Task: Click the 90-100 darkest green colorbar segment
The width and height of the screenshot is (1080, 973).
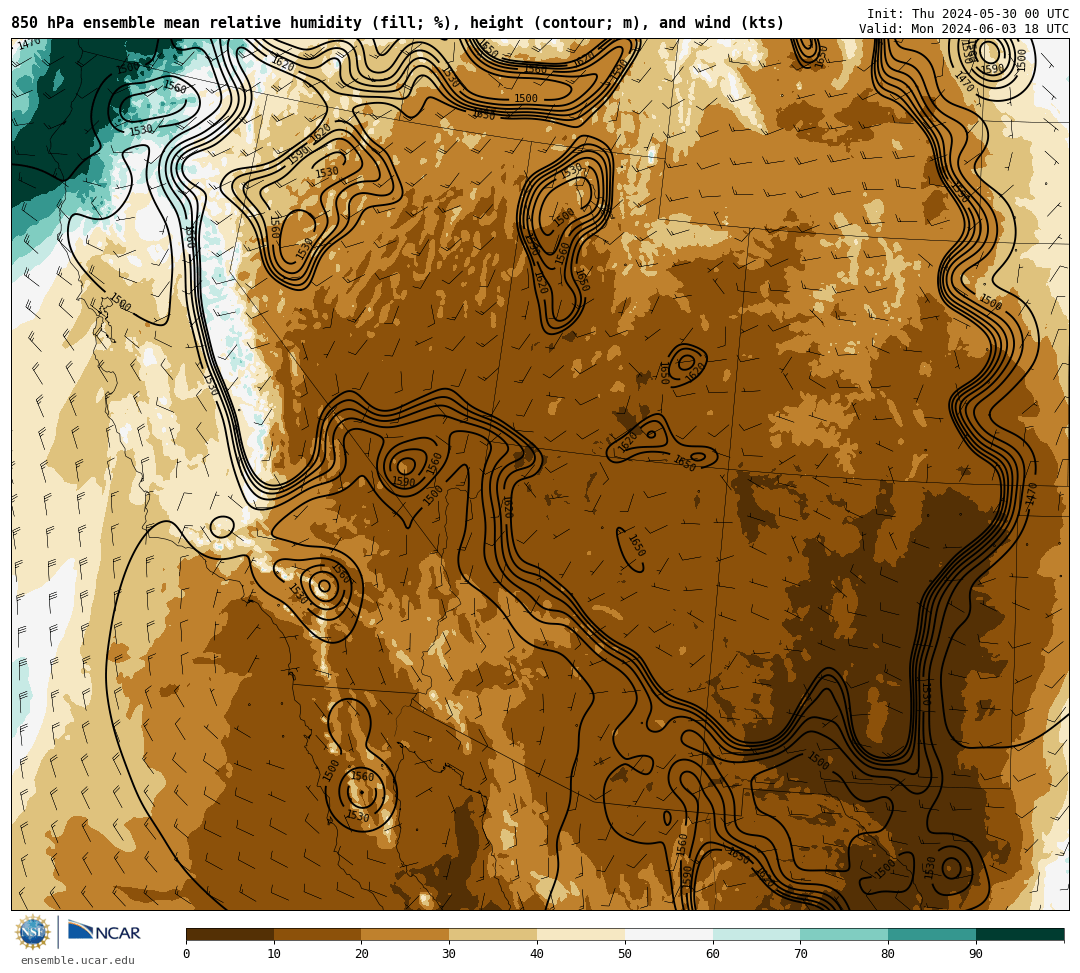Action: [x=1020, y=934]
